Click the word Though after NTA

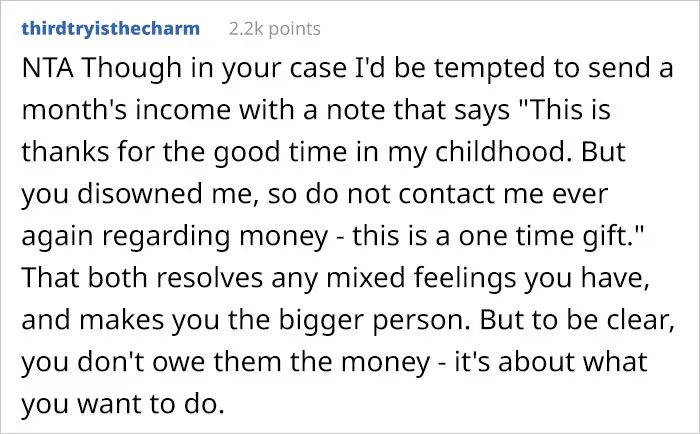click(x=131, y=68)
